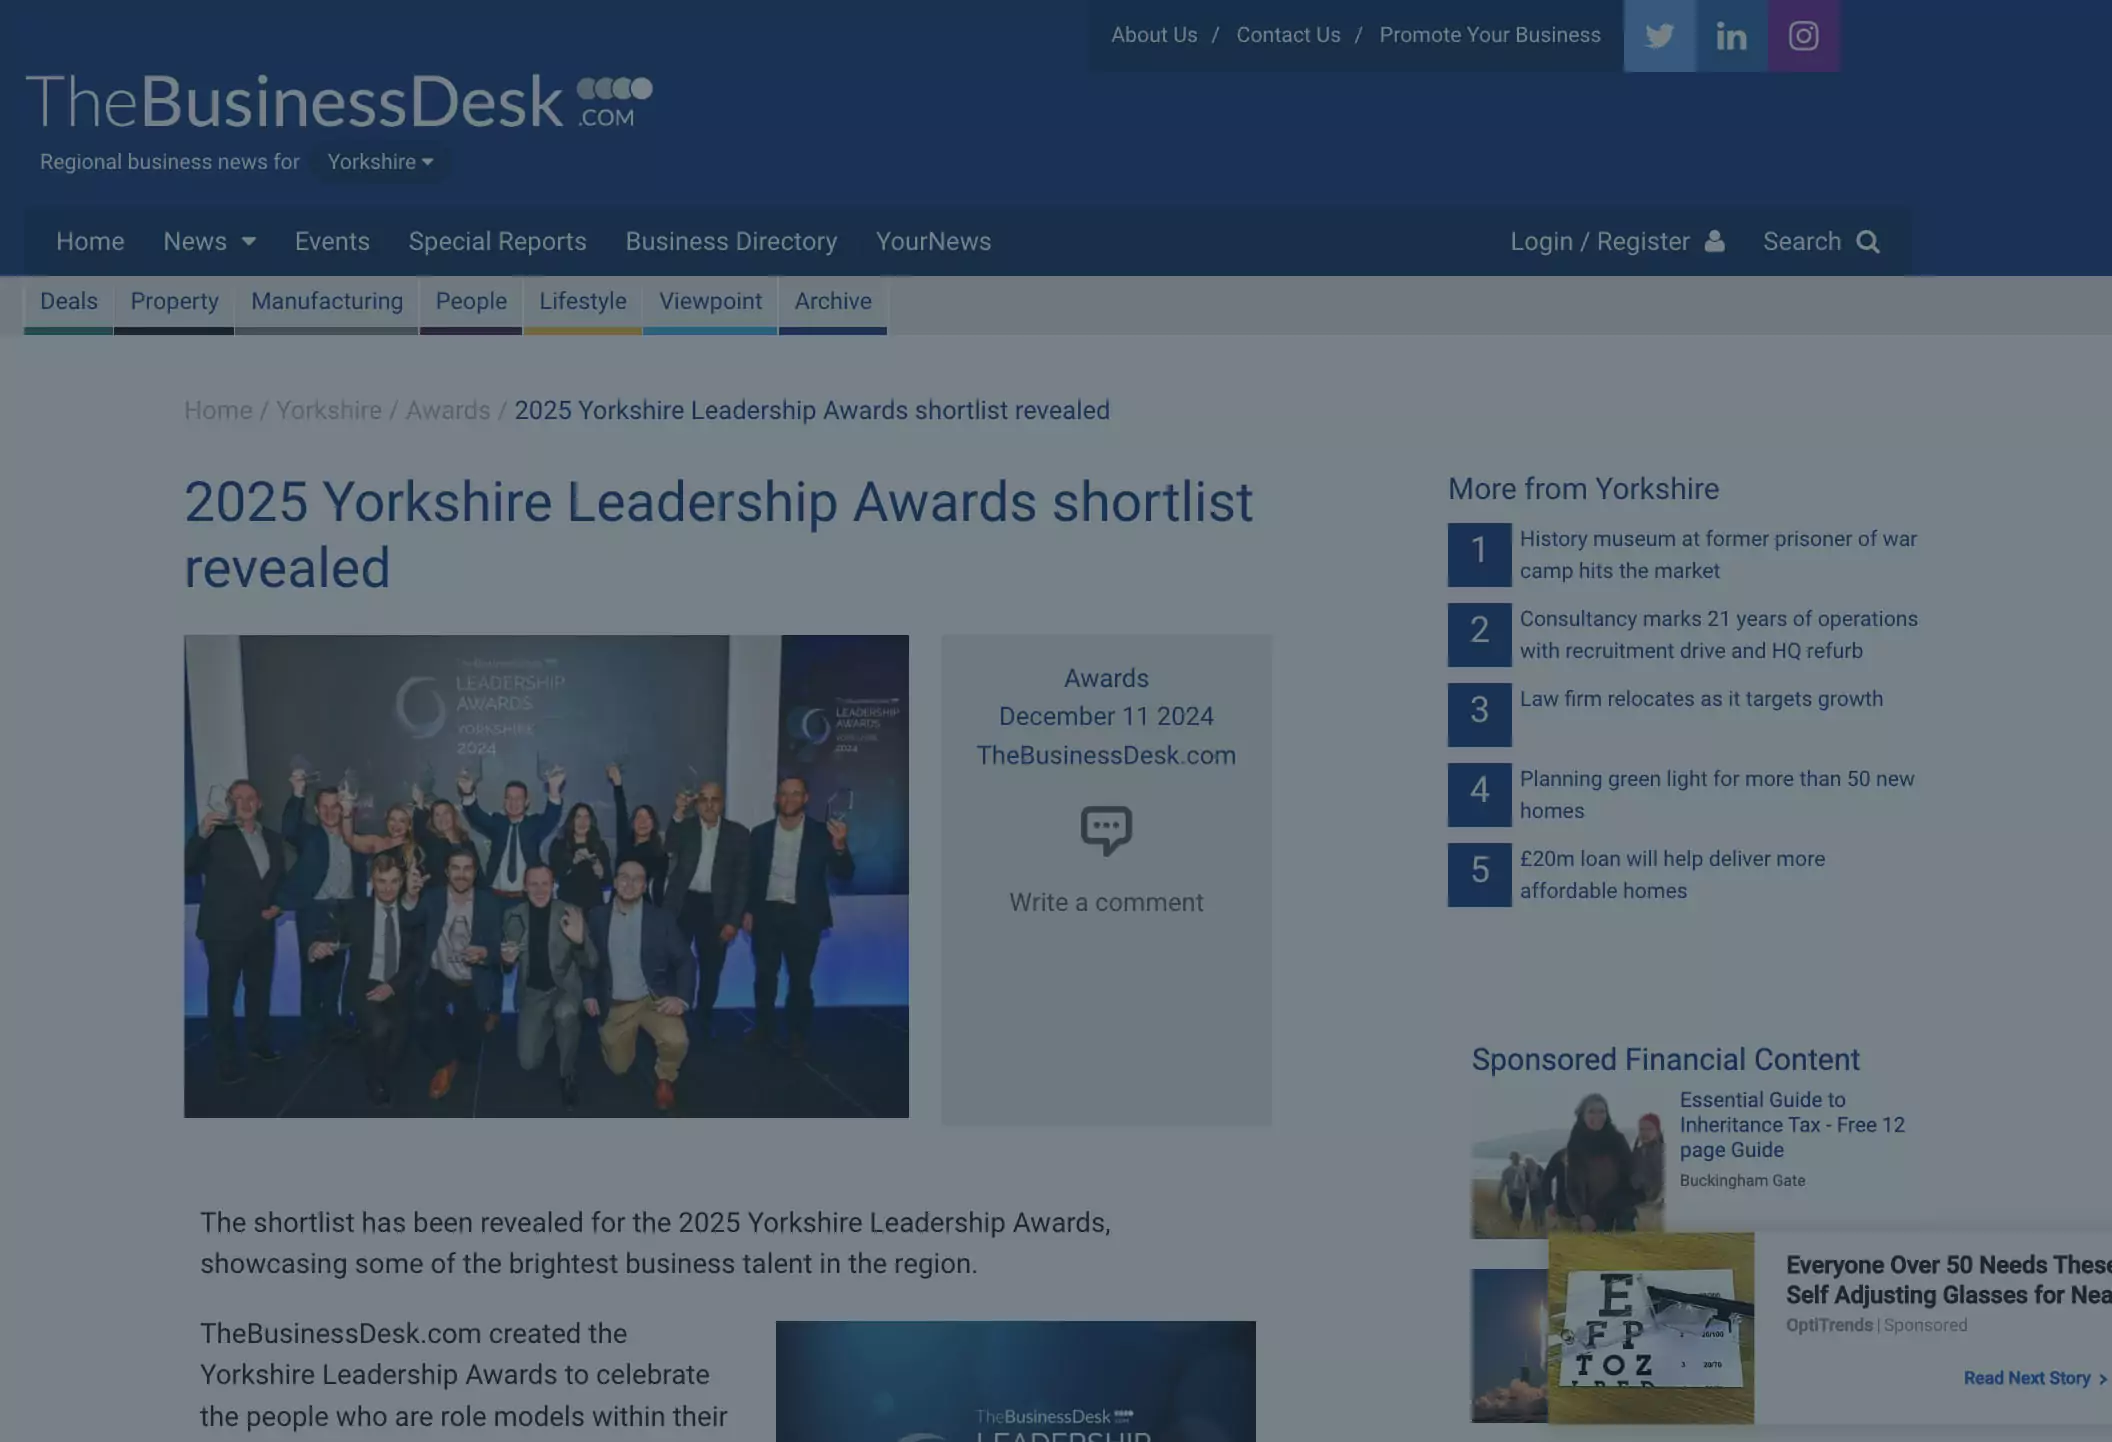This screenshot has height=1442, width=2112.
Task: Click number 2 badge for Consultancy story
Action: pyautogui.click(x=1479, y=634)
